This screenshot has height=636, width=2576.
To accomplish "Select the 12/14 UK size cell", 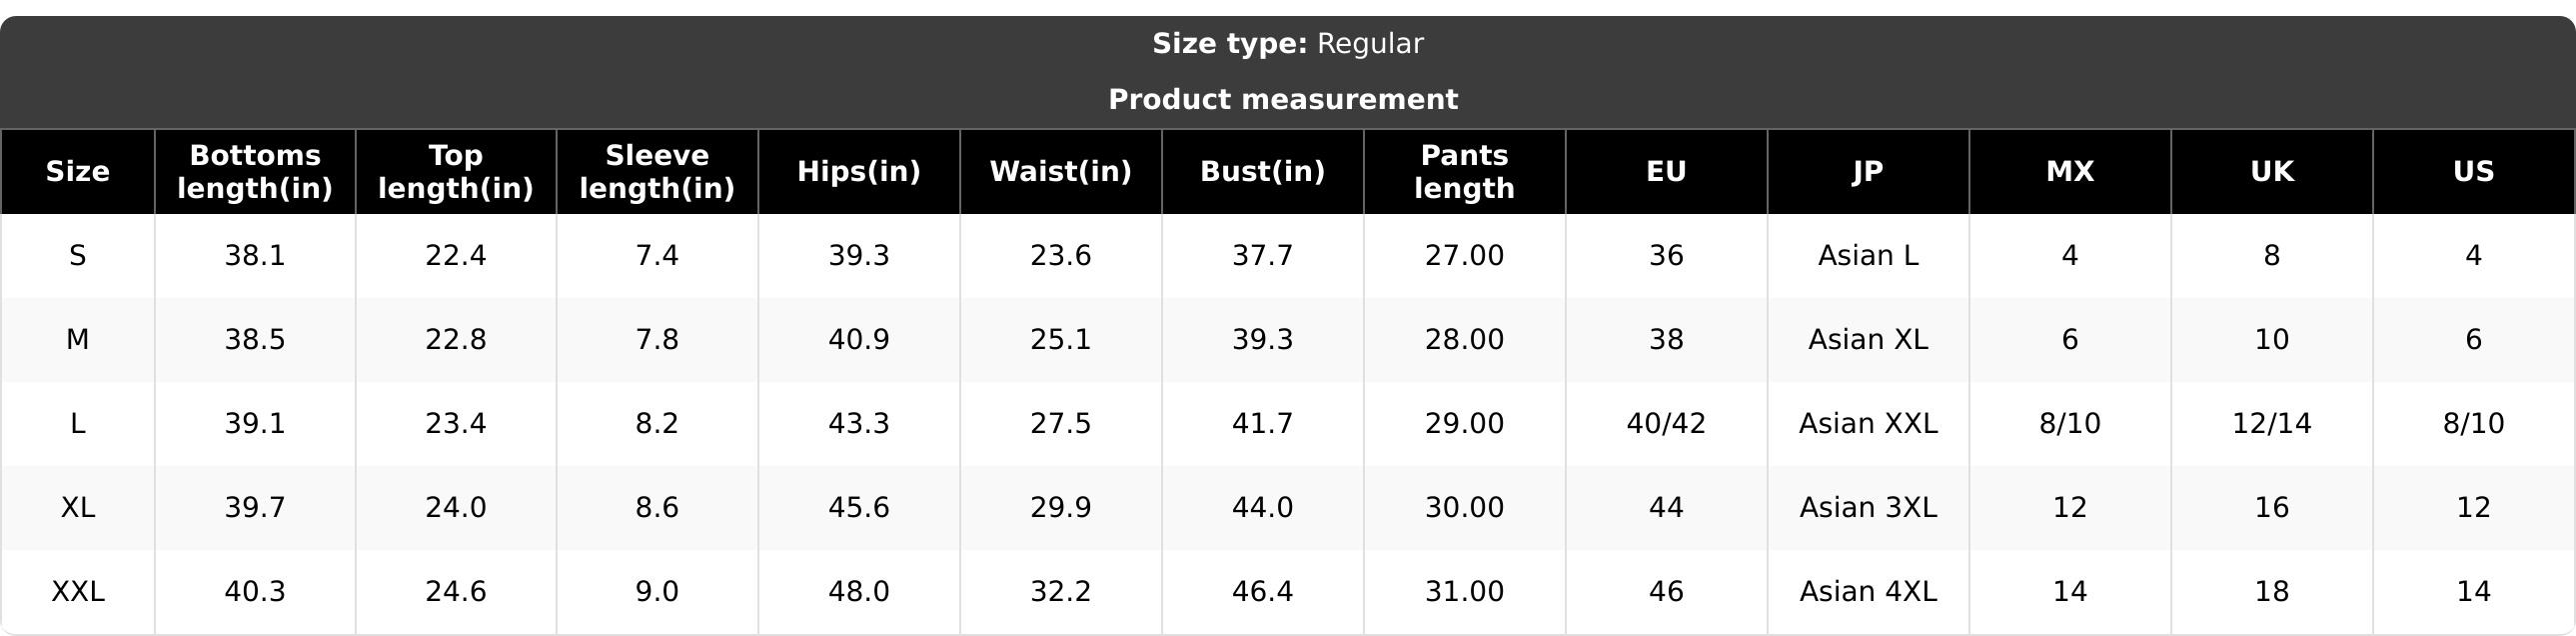I will tap(2272, 423).
